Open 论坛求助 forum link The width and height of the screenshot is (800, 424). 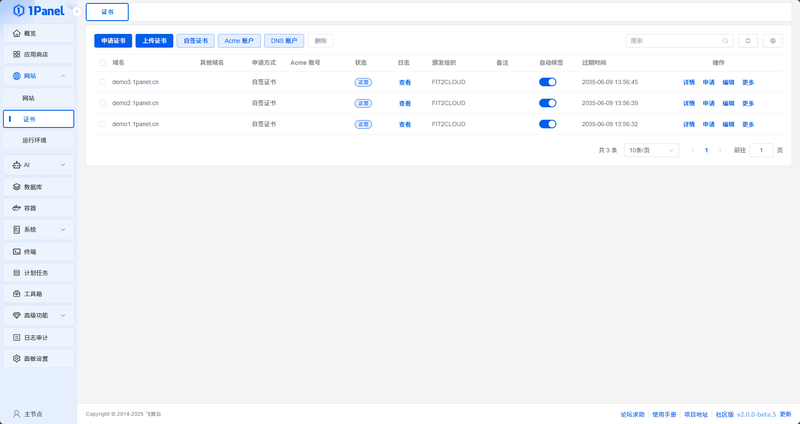[633, 414]
